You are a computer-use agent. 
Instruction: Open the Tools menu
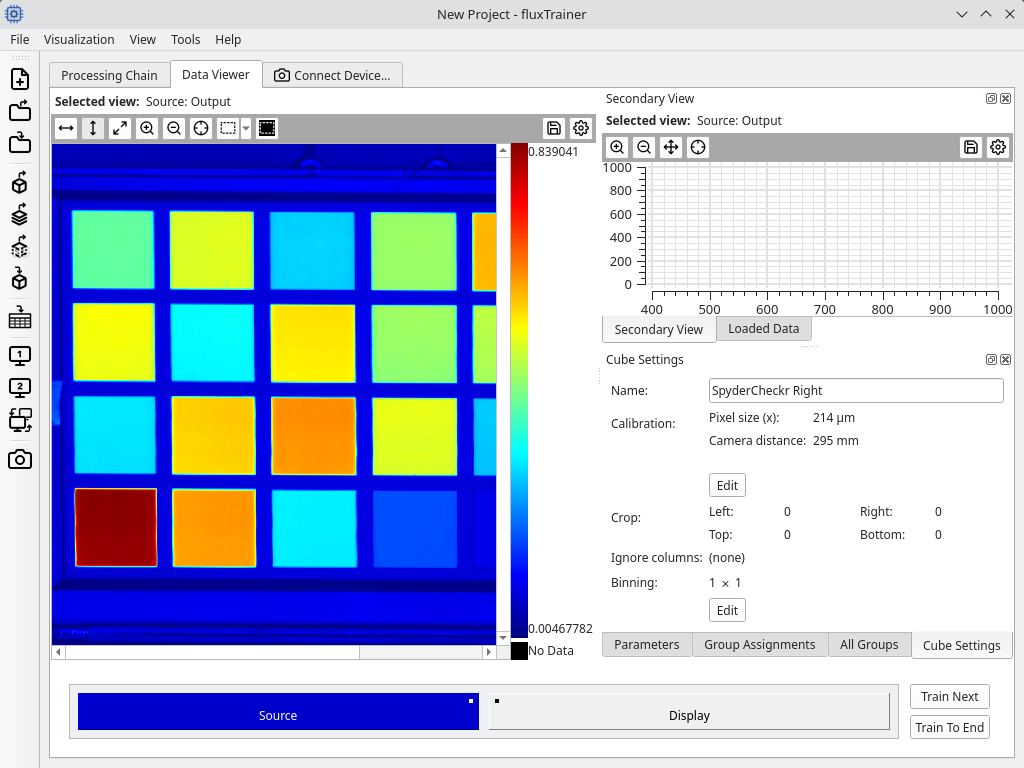click(x=185, y=39)
